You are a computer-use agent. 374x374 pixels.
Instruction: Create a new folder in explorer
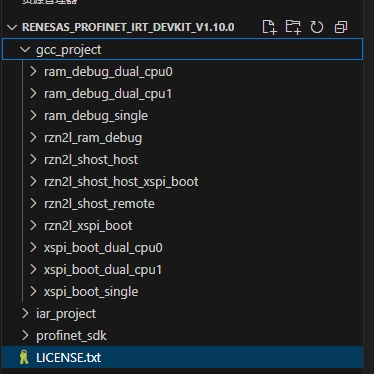(293, 27)
